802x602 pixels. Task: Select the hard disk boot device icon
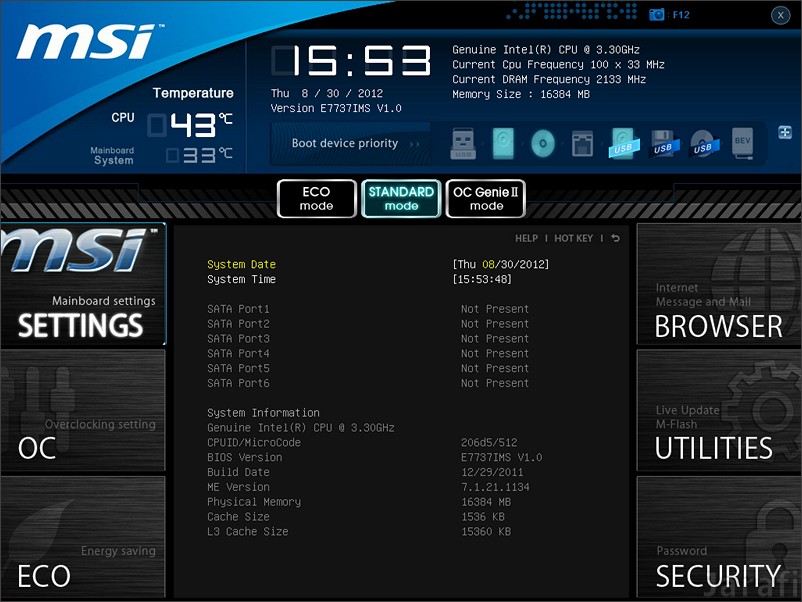[503, 144]
